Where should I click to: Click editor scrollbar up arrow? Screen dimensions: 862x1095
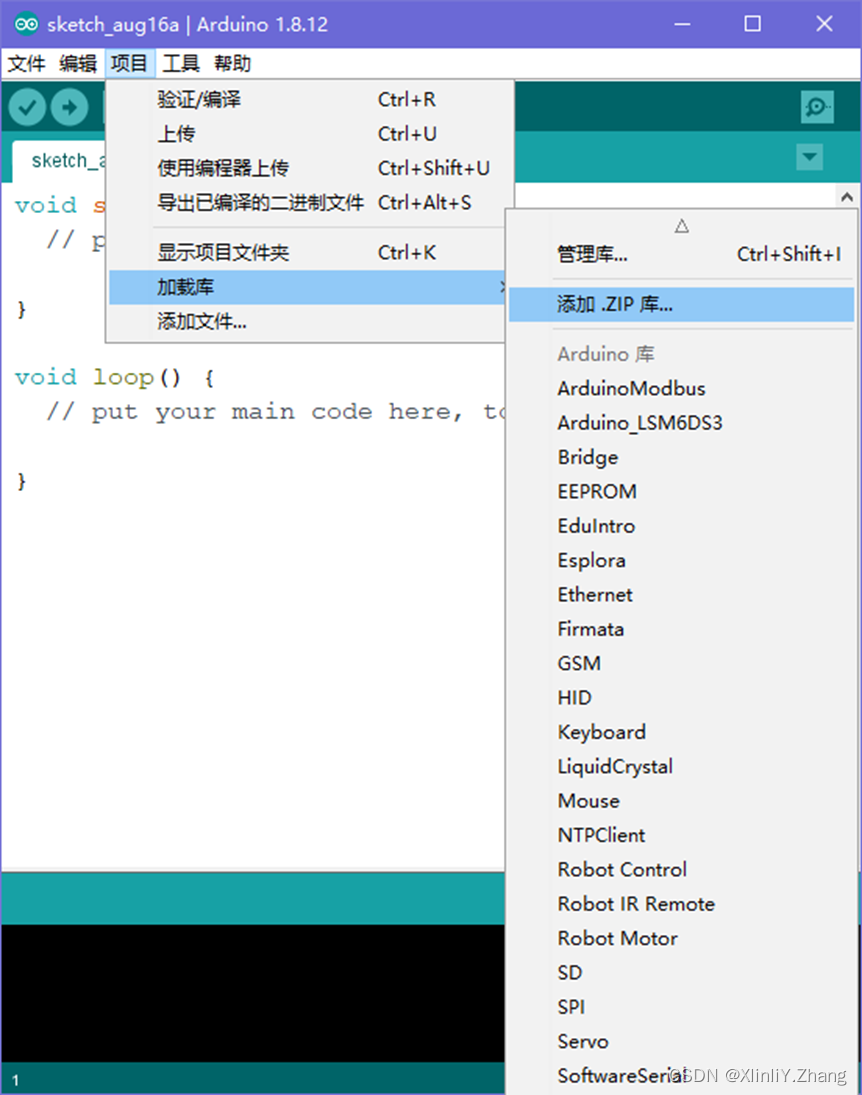pos(847,197)
